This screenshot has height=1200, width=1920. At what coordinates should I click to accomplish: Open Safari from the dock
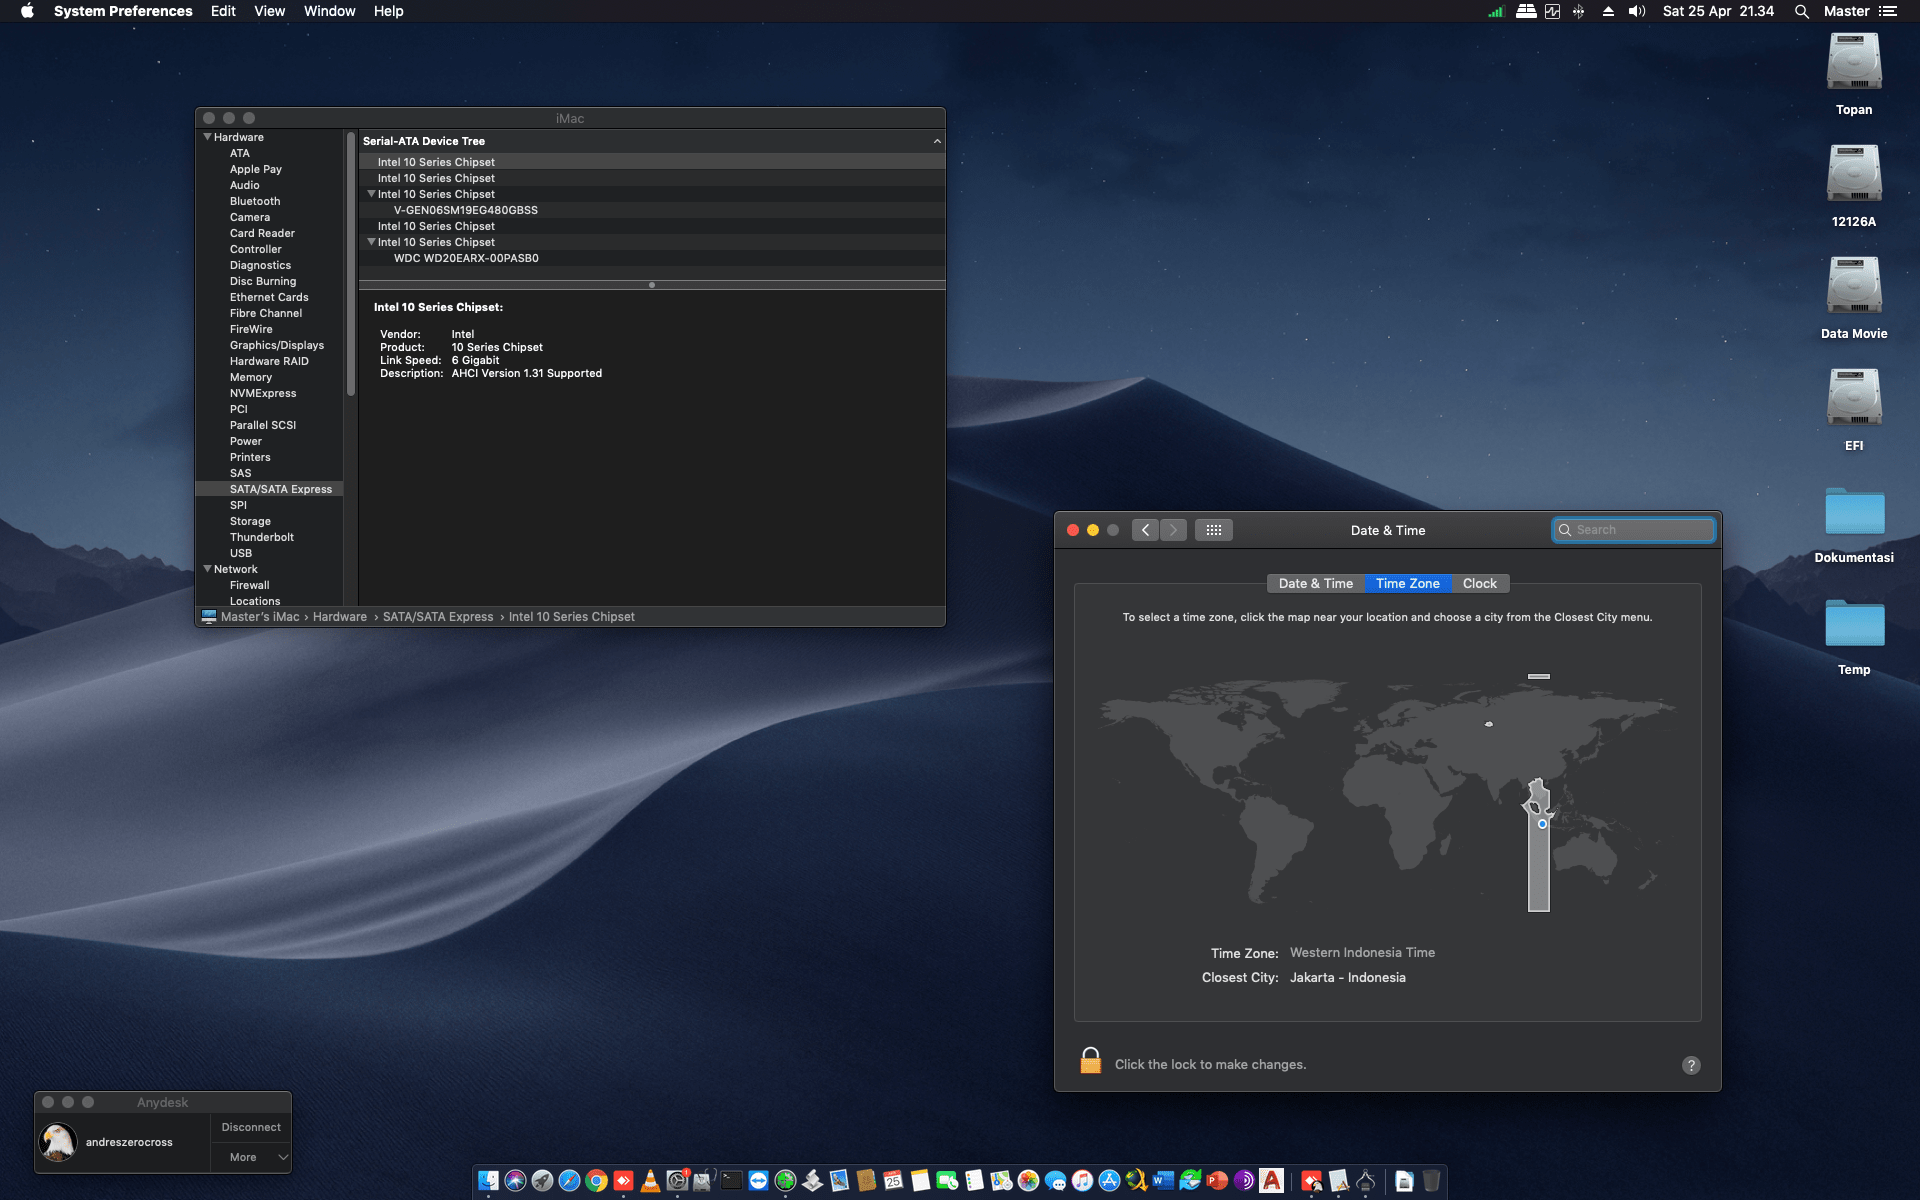[x=569, y=1181]
